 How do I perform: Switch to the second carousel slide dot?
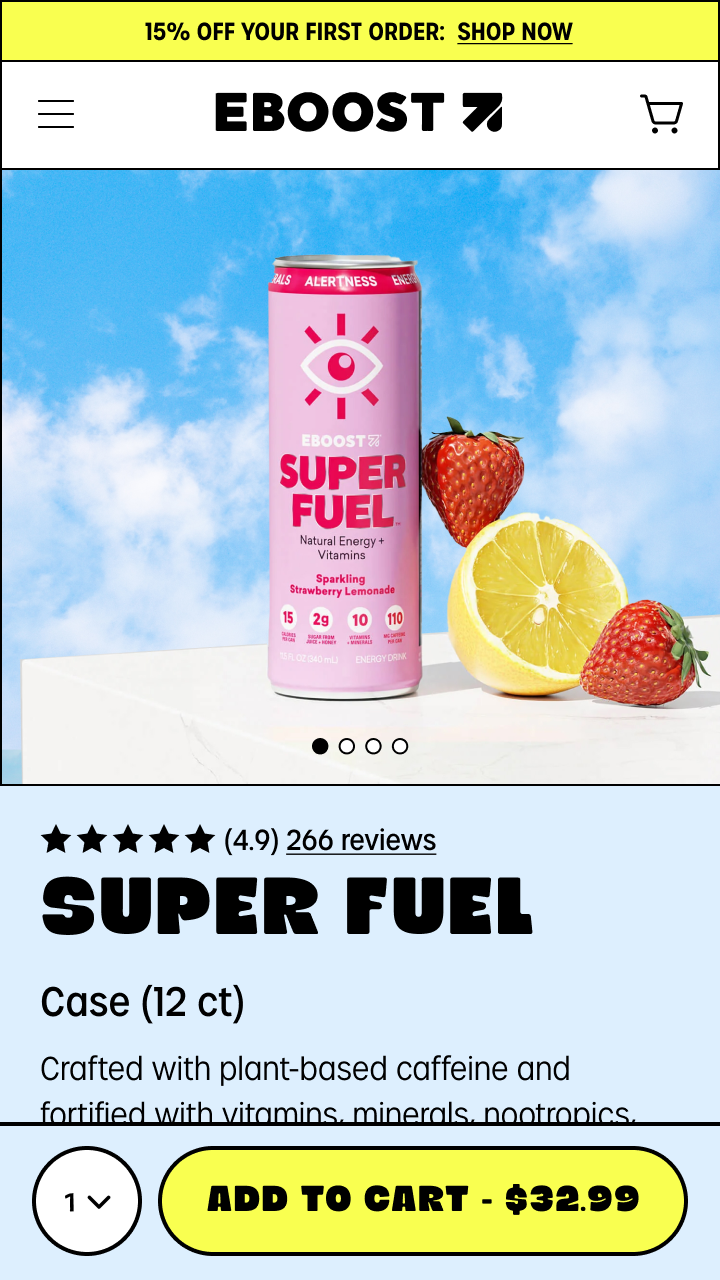click(347, 746)
